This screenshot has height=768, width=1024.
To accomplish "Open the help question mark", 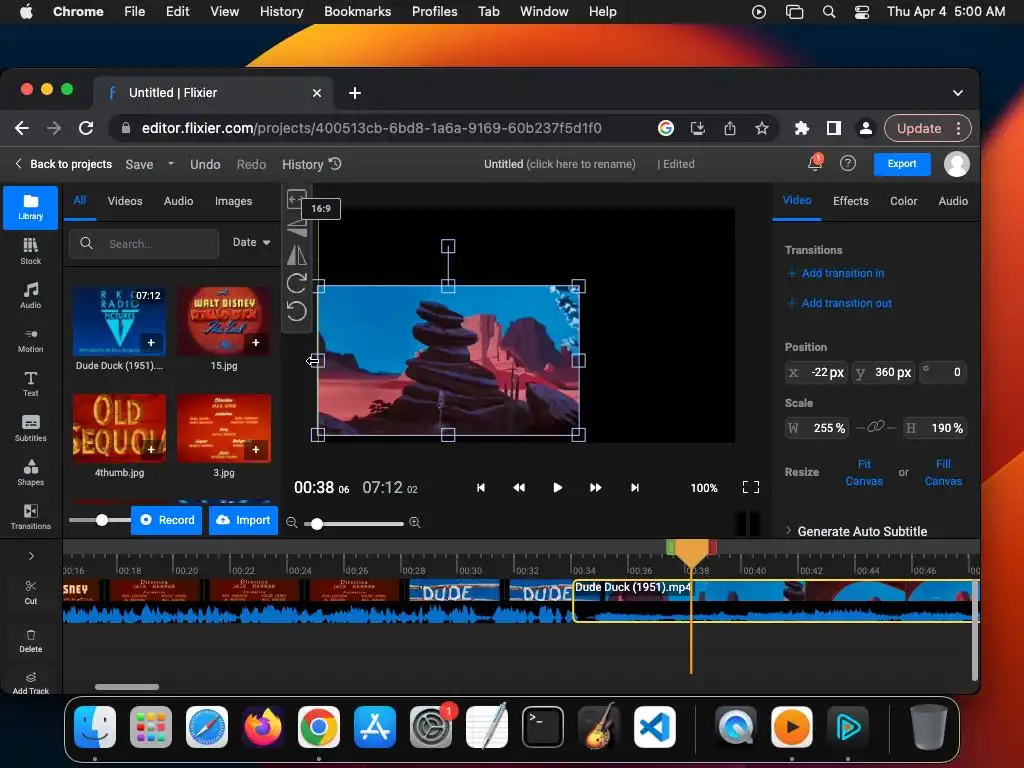I will 848,163.
